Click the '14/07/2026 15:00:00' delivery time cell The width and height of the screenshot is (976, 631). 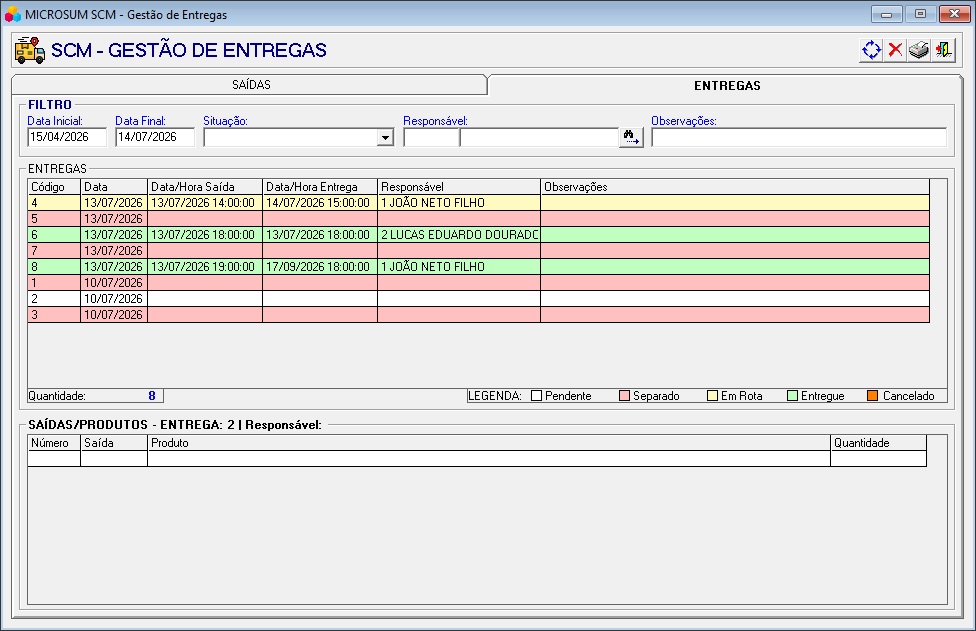pyautogui.click(x=320, y=203)
